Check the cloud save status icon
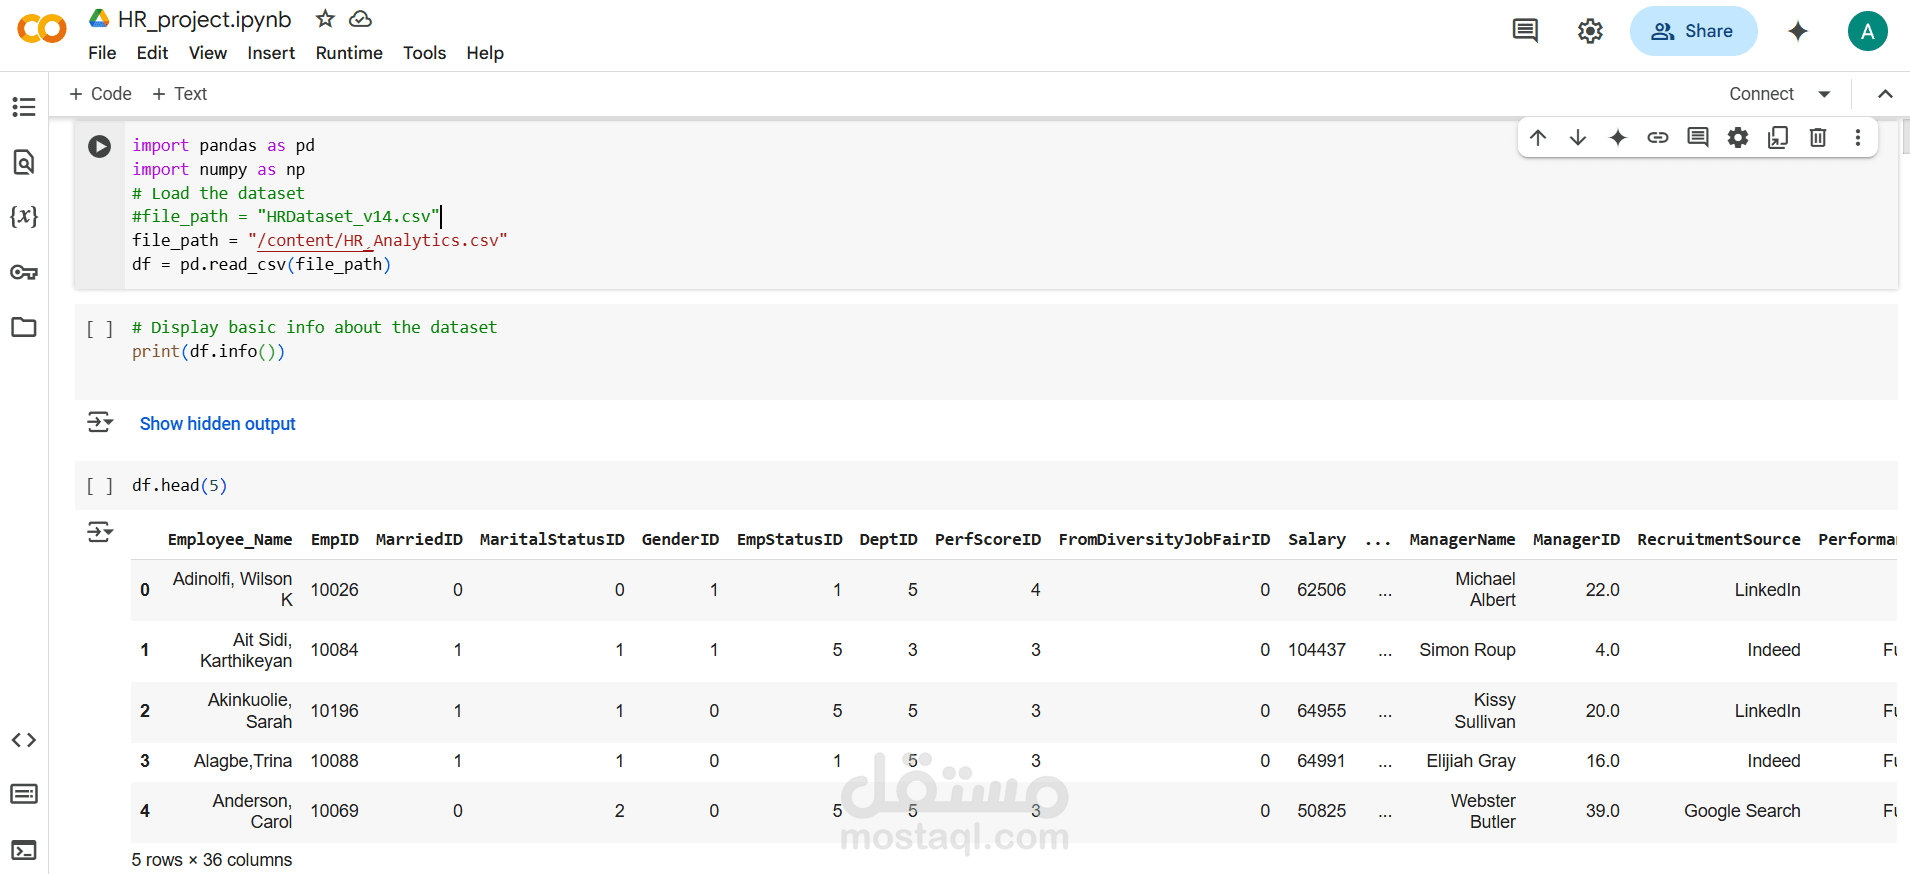Image resolution: width=1910 pixels, height=874 pixels. click(x=360, y=18)
